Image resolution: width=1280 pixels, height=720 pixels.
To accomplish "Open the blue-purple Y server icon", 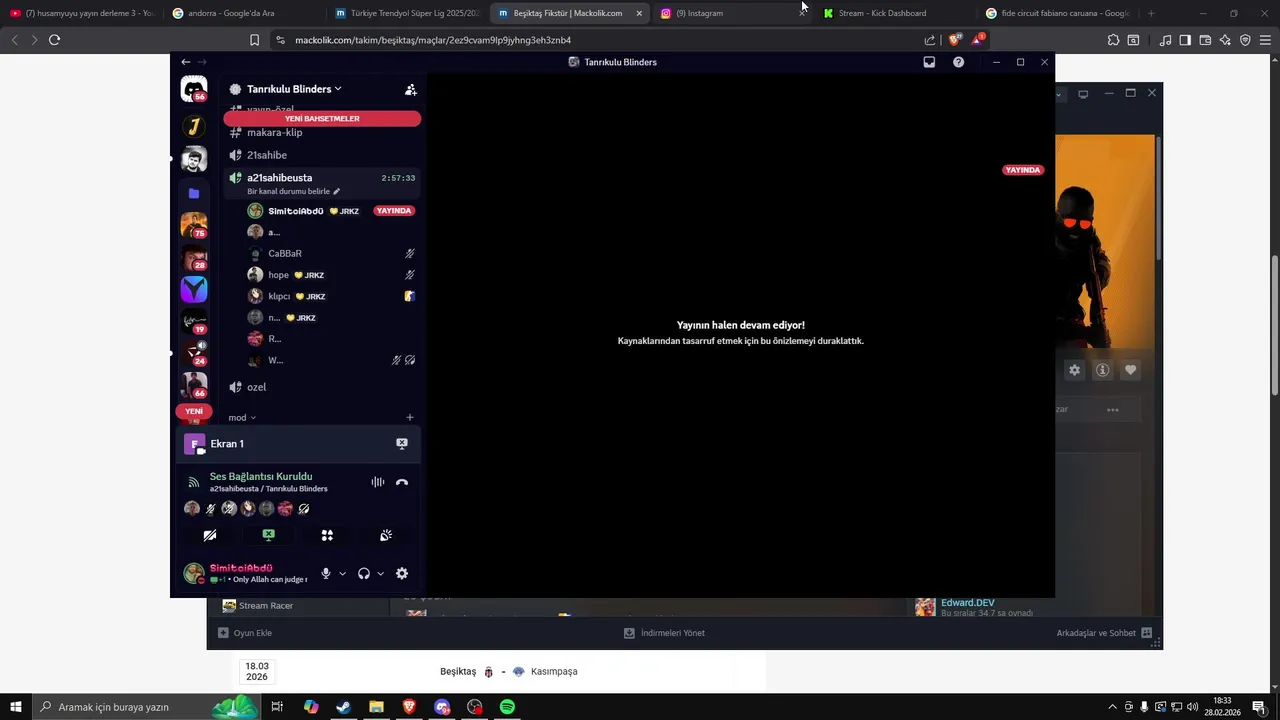I will [194, 289].
